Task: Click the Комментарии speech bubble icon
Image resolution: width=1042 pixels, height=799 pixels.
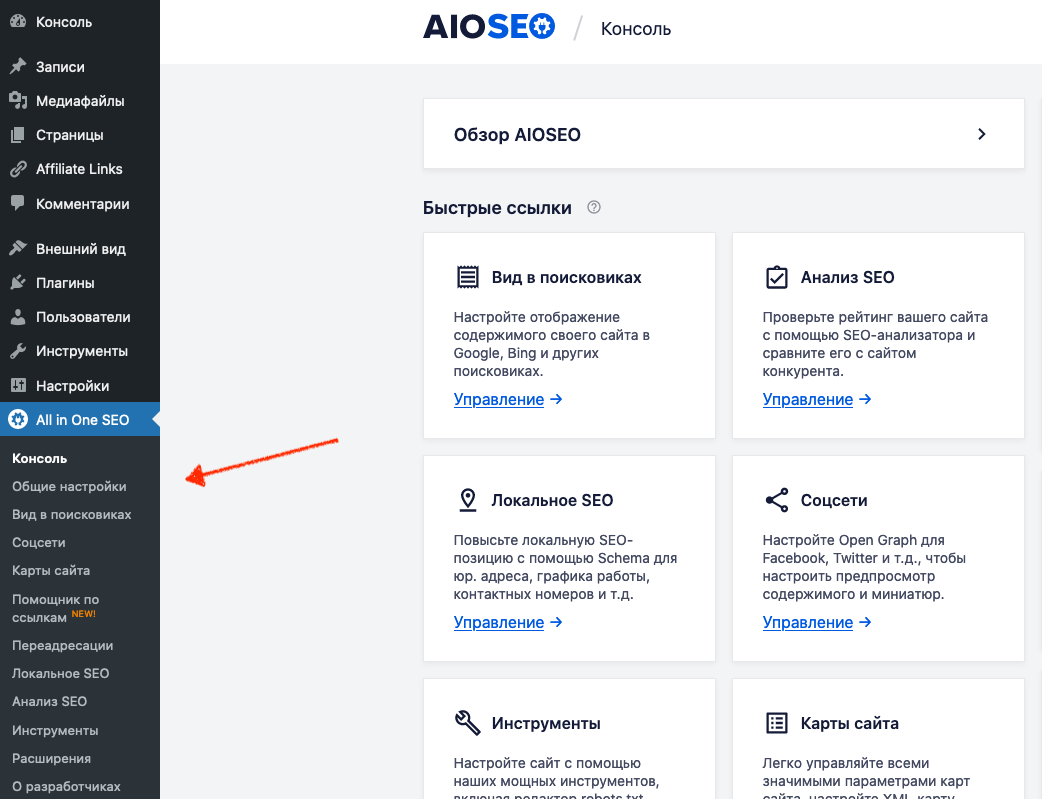Action: point(18,203)
